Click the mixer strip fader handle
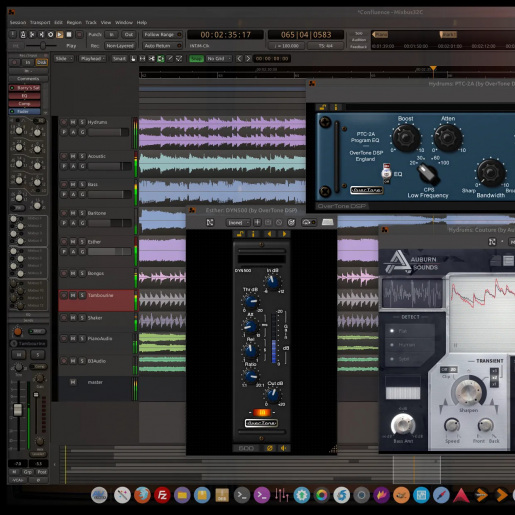Viewport: 515px width, 515px height. tap(18, 410)
